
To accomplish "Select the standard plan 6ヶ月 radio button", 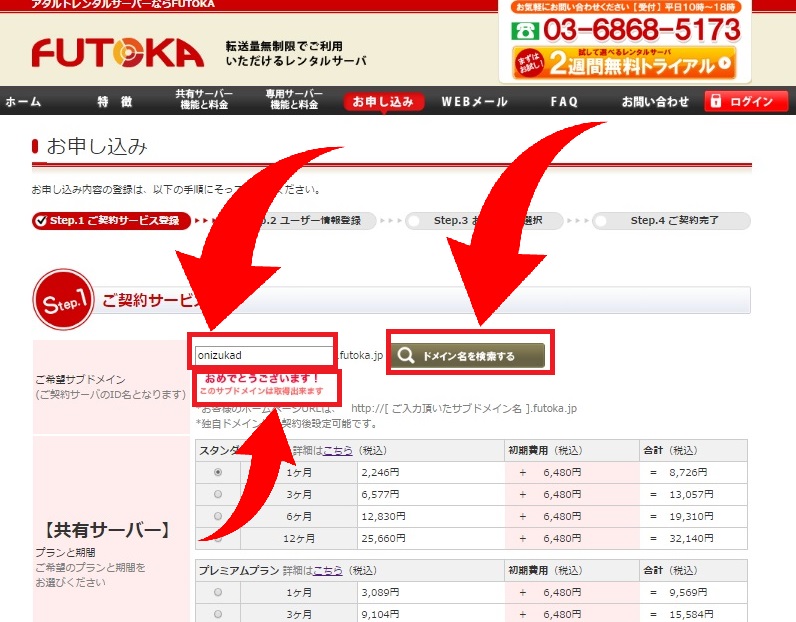I will click(218, 516).
